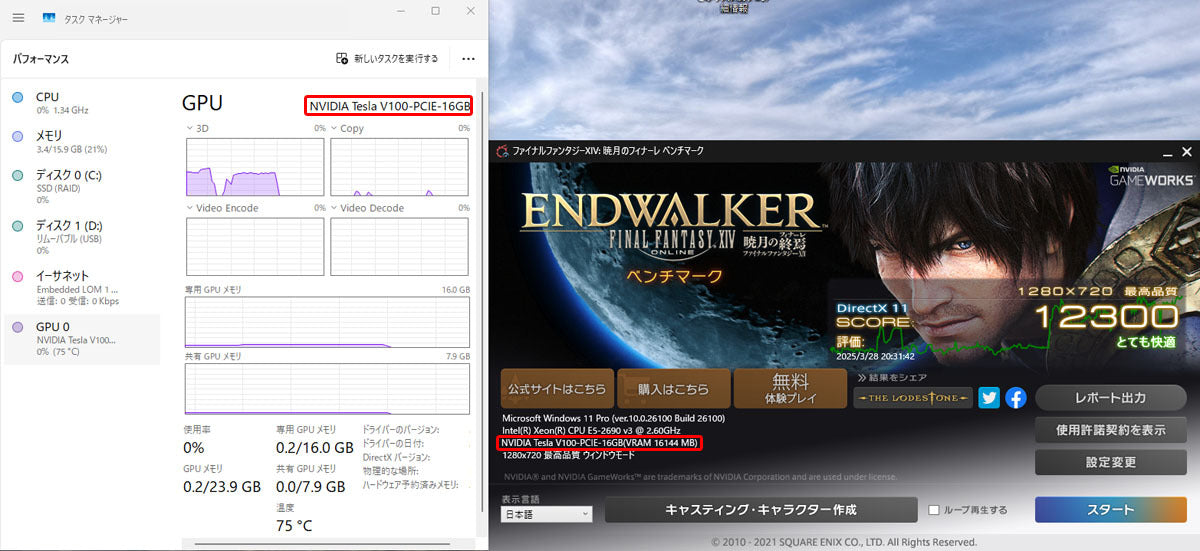Viewport: 1200px width, 551px height.
Task: Click the レポート出力 button
Action: click(1110, 398)
